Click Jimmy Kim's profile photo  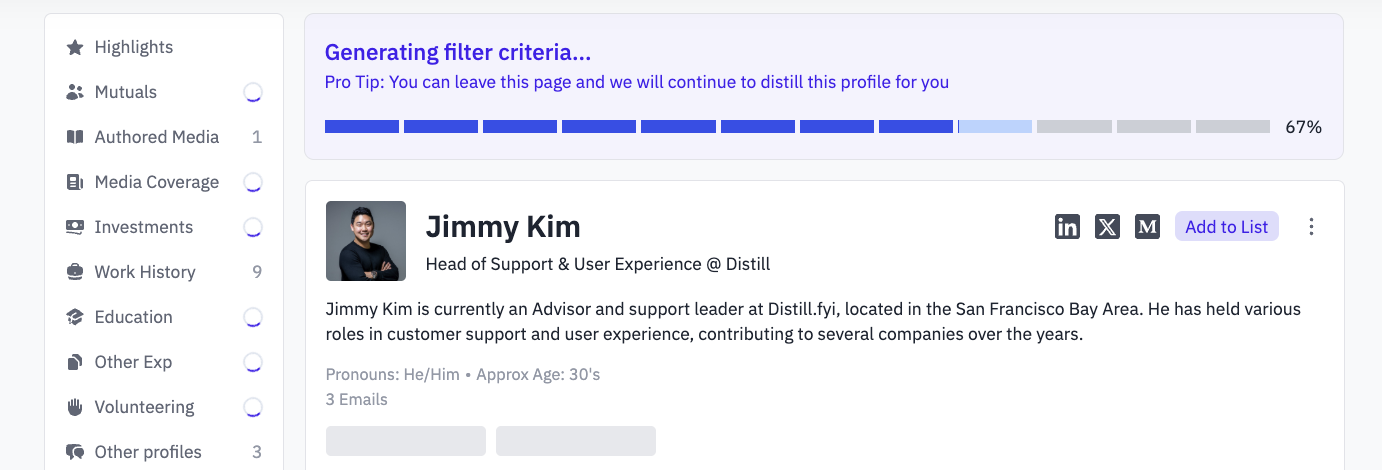click(366, 241)
